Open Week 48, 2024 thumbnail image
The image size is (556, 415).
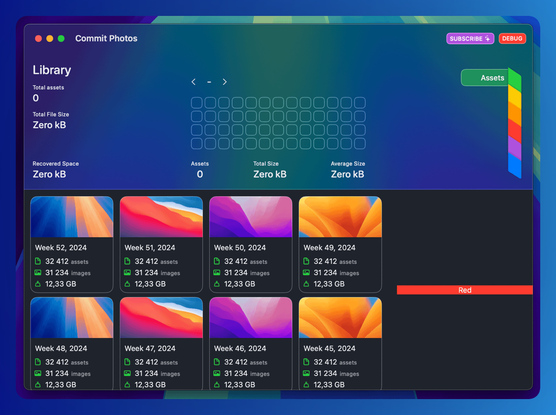point(72,317)
